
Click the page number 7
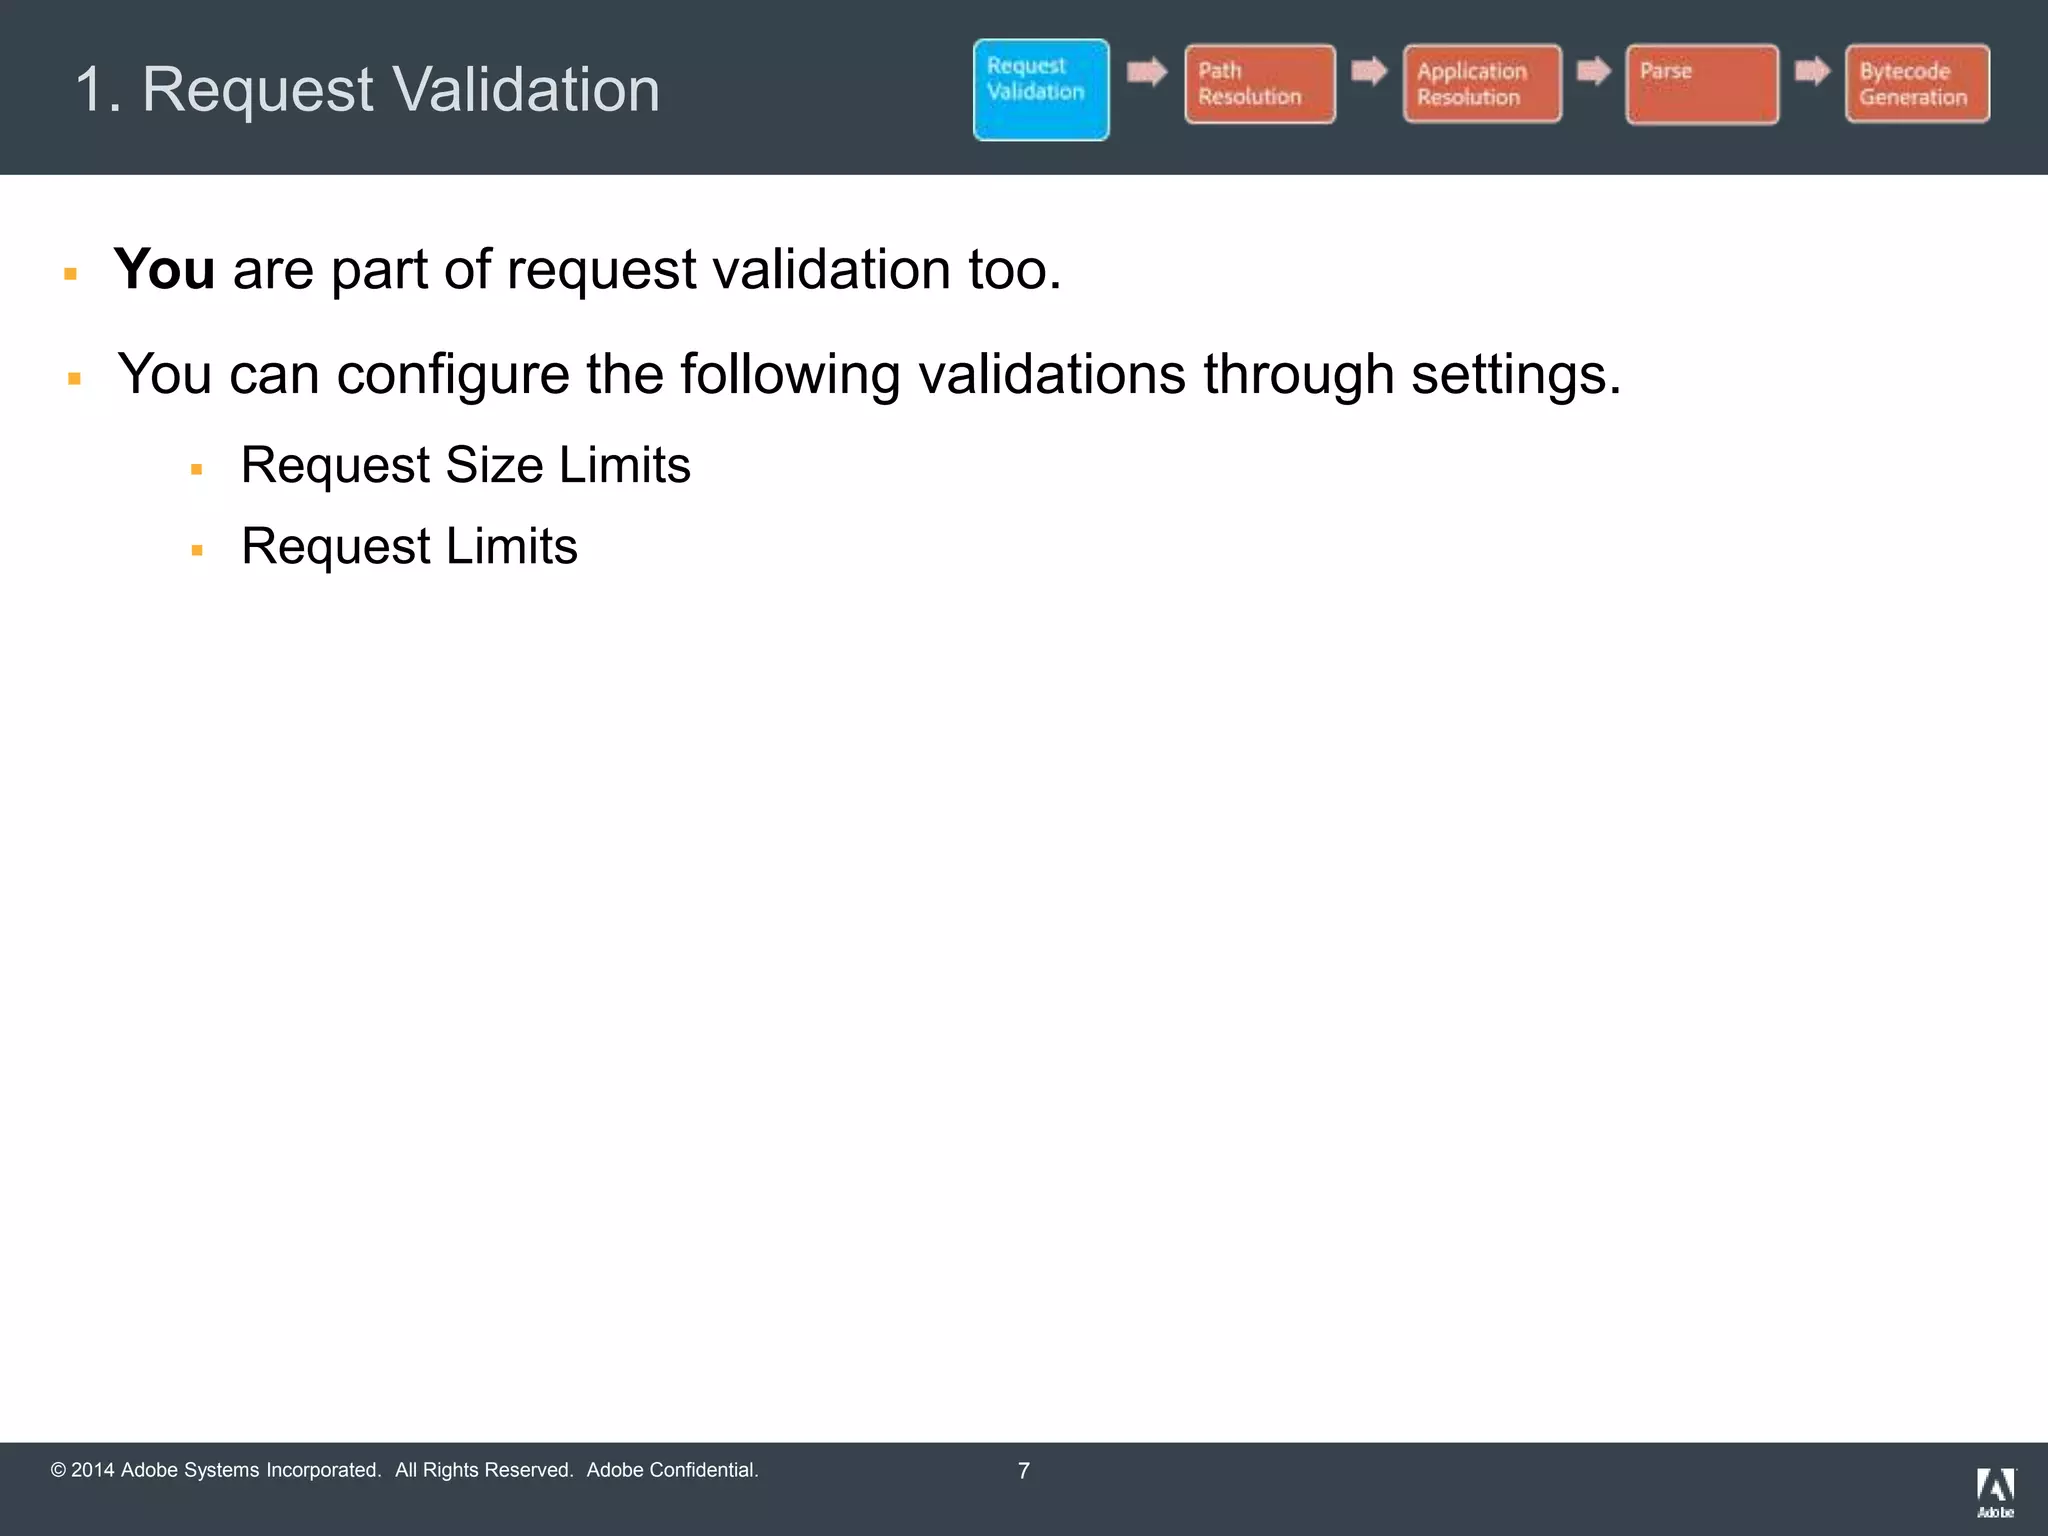click(x=1024, y=1471)
